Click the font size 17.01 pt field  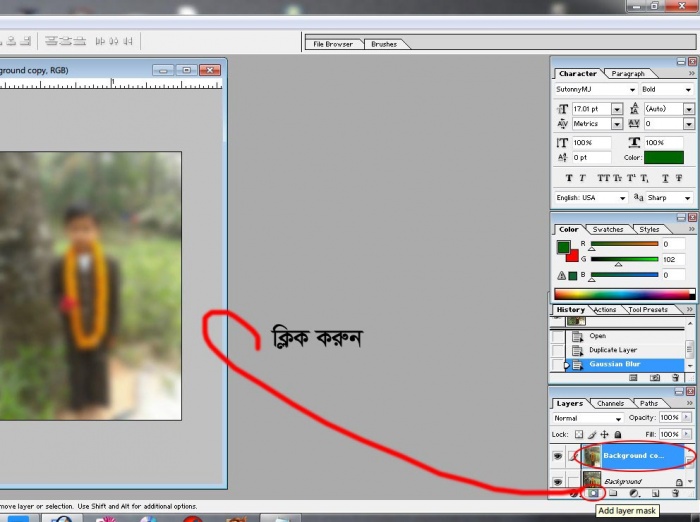(x=589, y=109)
